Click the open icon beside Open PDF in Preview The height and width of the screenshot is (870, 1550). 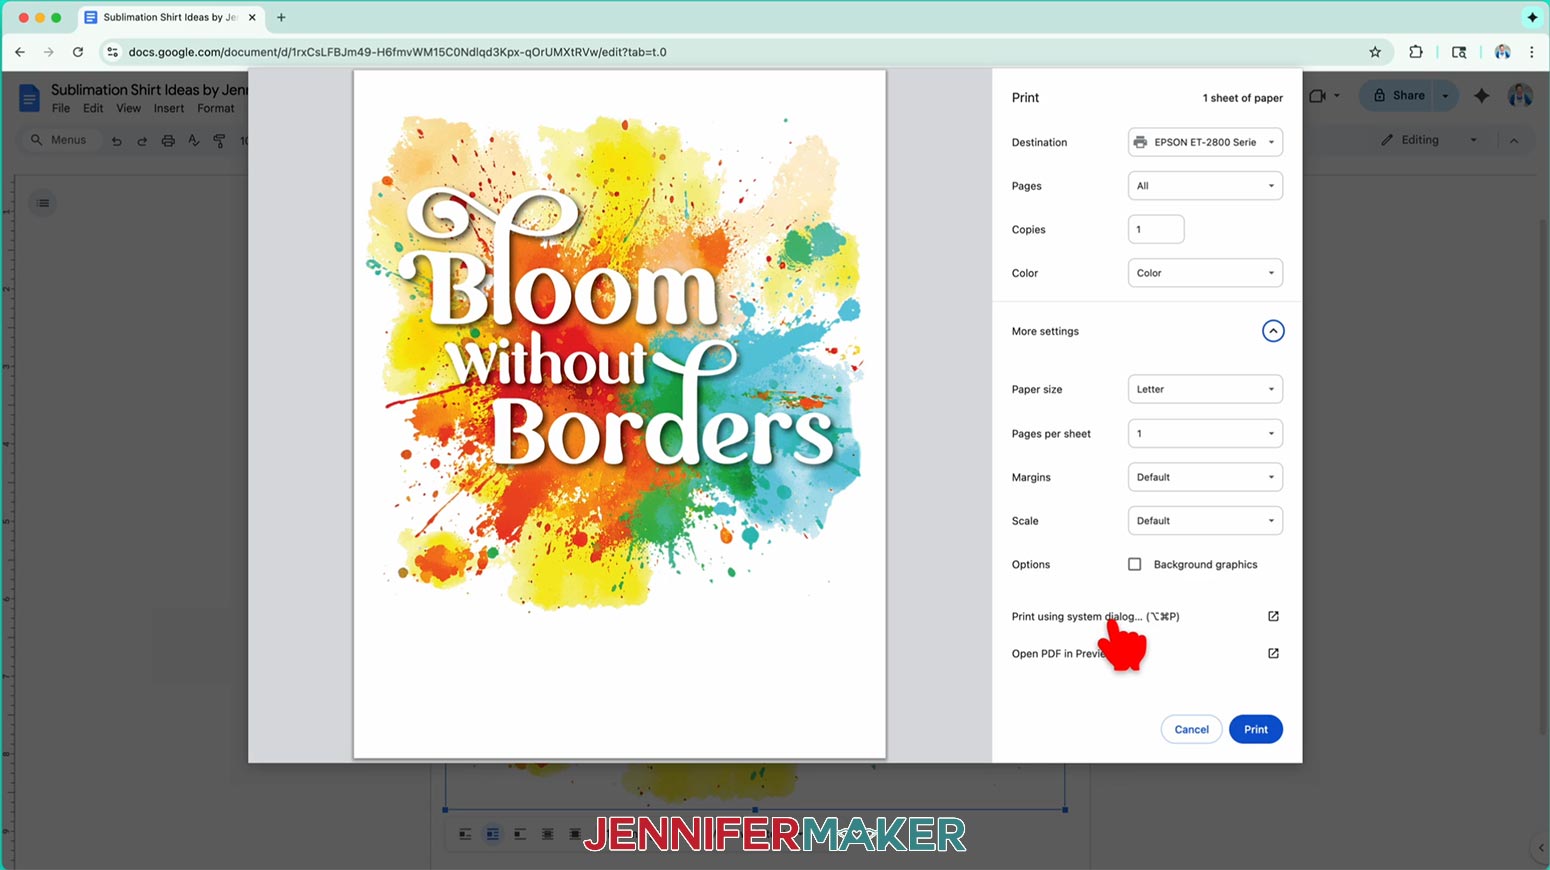[1273, 653]
